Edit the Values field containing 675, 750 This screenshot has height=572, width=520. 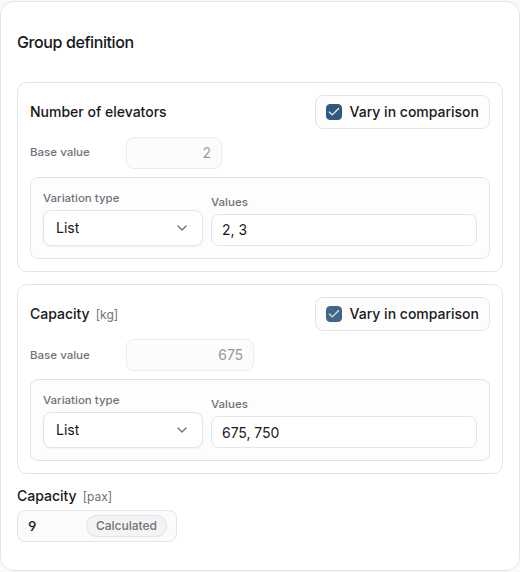(344, 432)
